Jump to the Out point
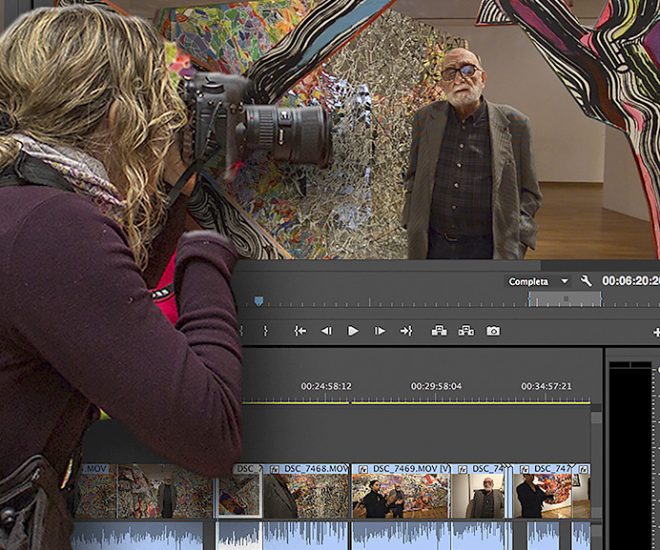 coord(406,331)
